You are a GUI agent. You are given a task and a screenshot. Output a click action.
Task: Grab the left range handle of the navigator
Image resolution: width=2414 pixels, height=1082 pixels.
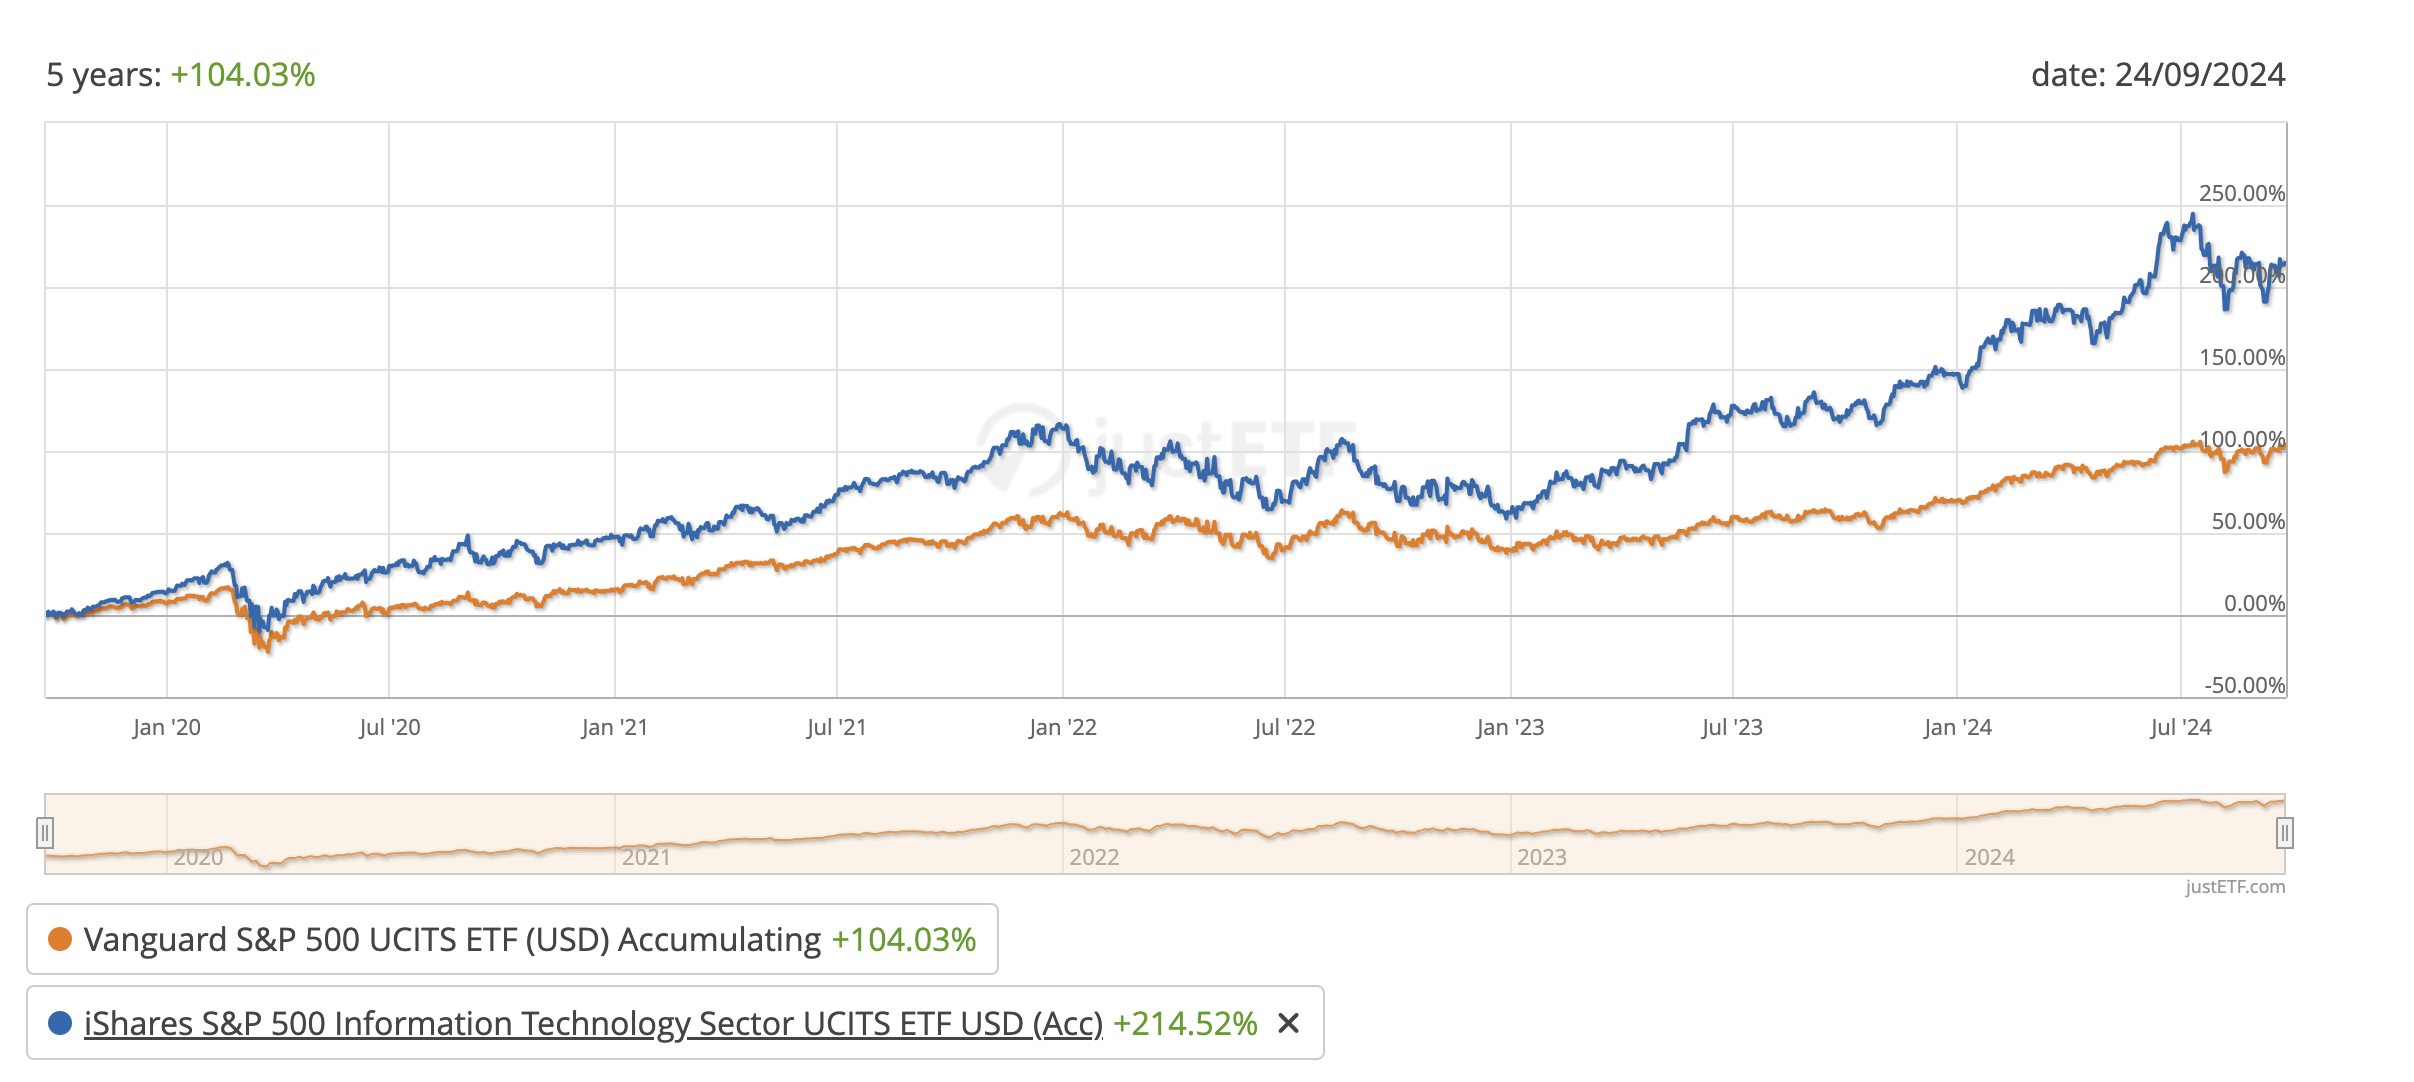tap(45, 832)
